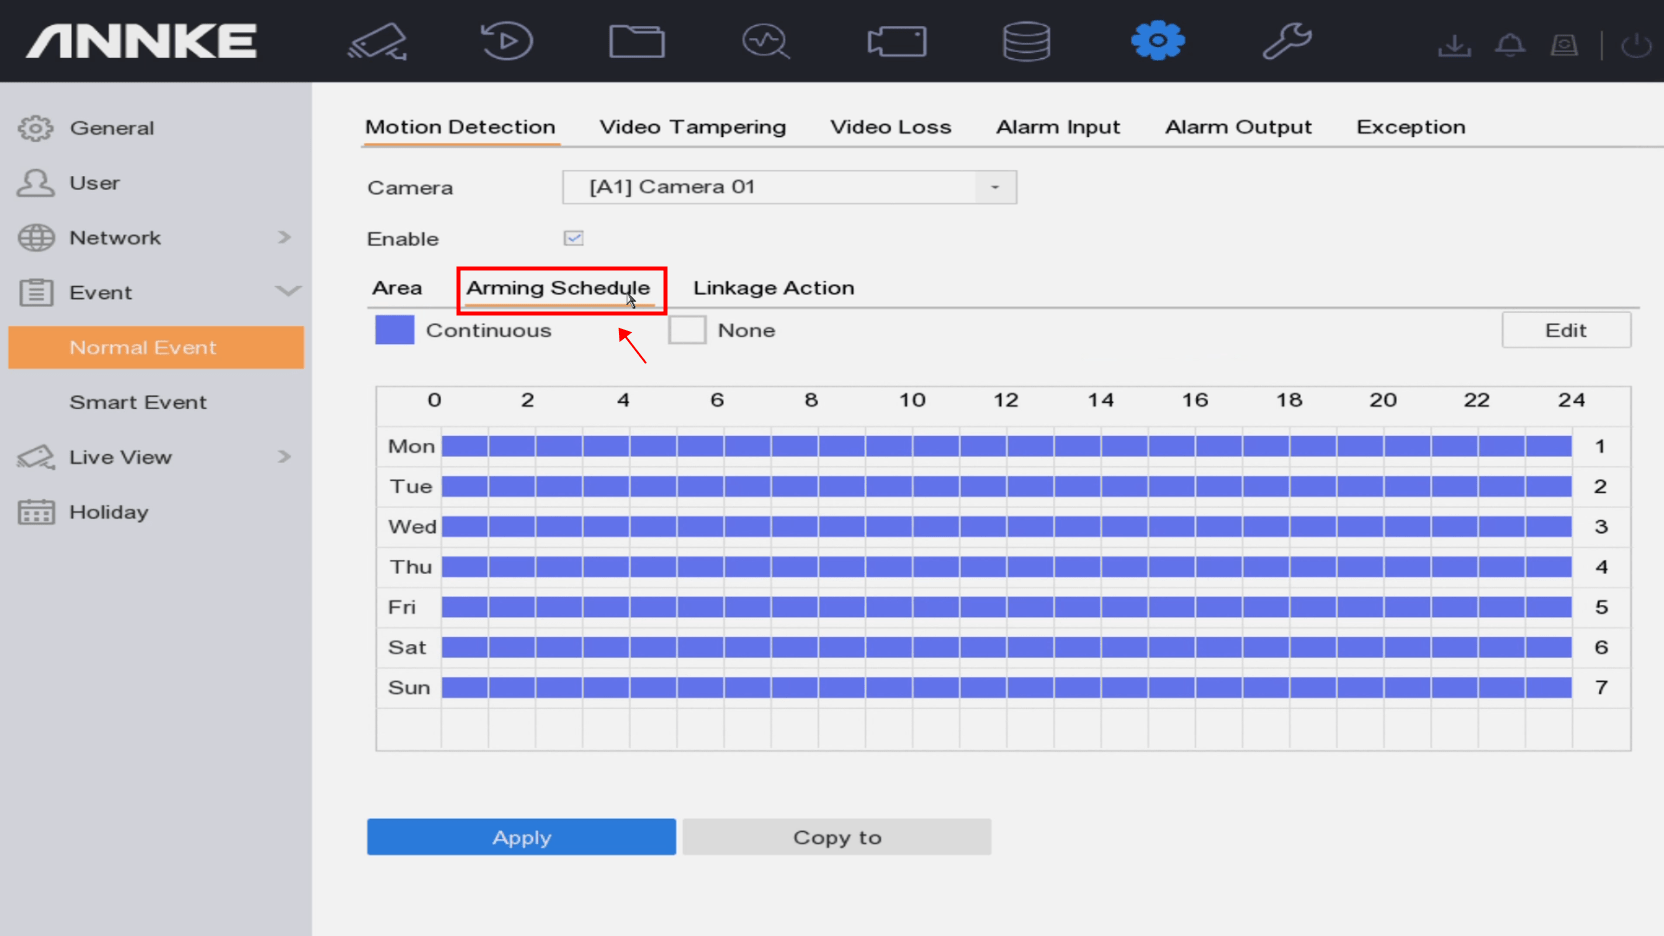
Task: Switch to the Video Tampering tab
Action: [x=692, y=127]
